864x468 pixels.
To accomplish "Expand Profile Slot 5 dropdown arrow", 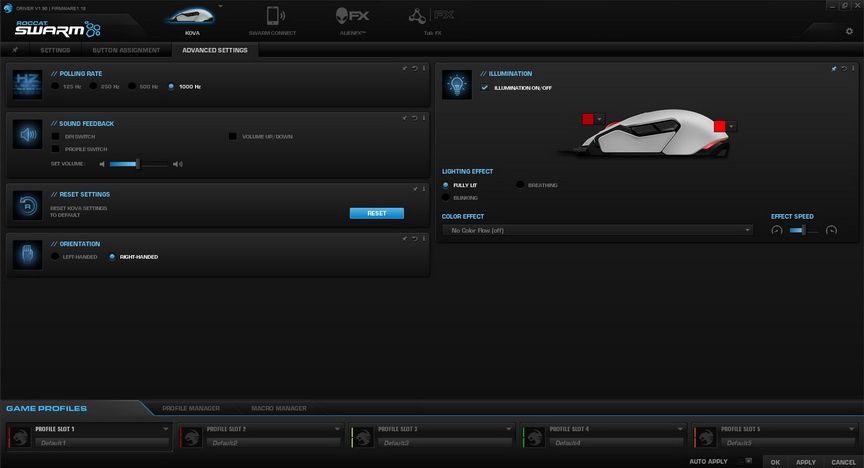I will pos(851,429).
